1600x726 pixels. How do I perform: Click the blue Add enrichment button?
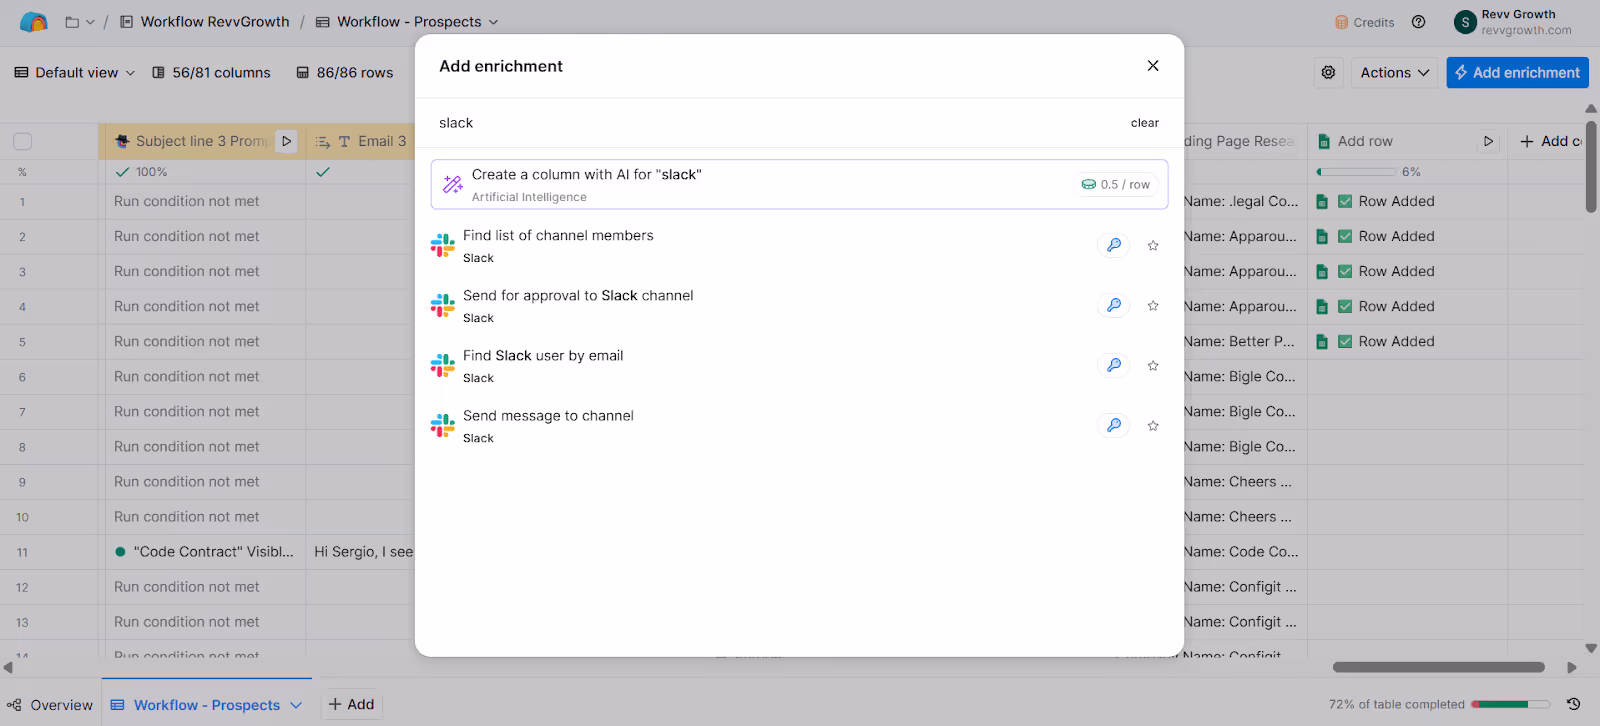tap(1517, 72)
